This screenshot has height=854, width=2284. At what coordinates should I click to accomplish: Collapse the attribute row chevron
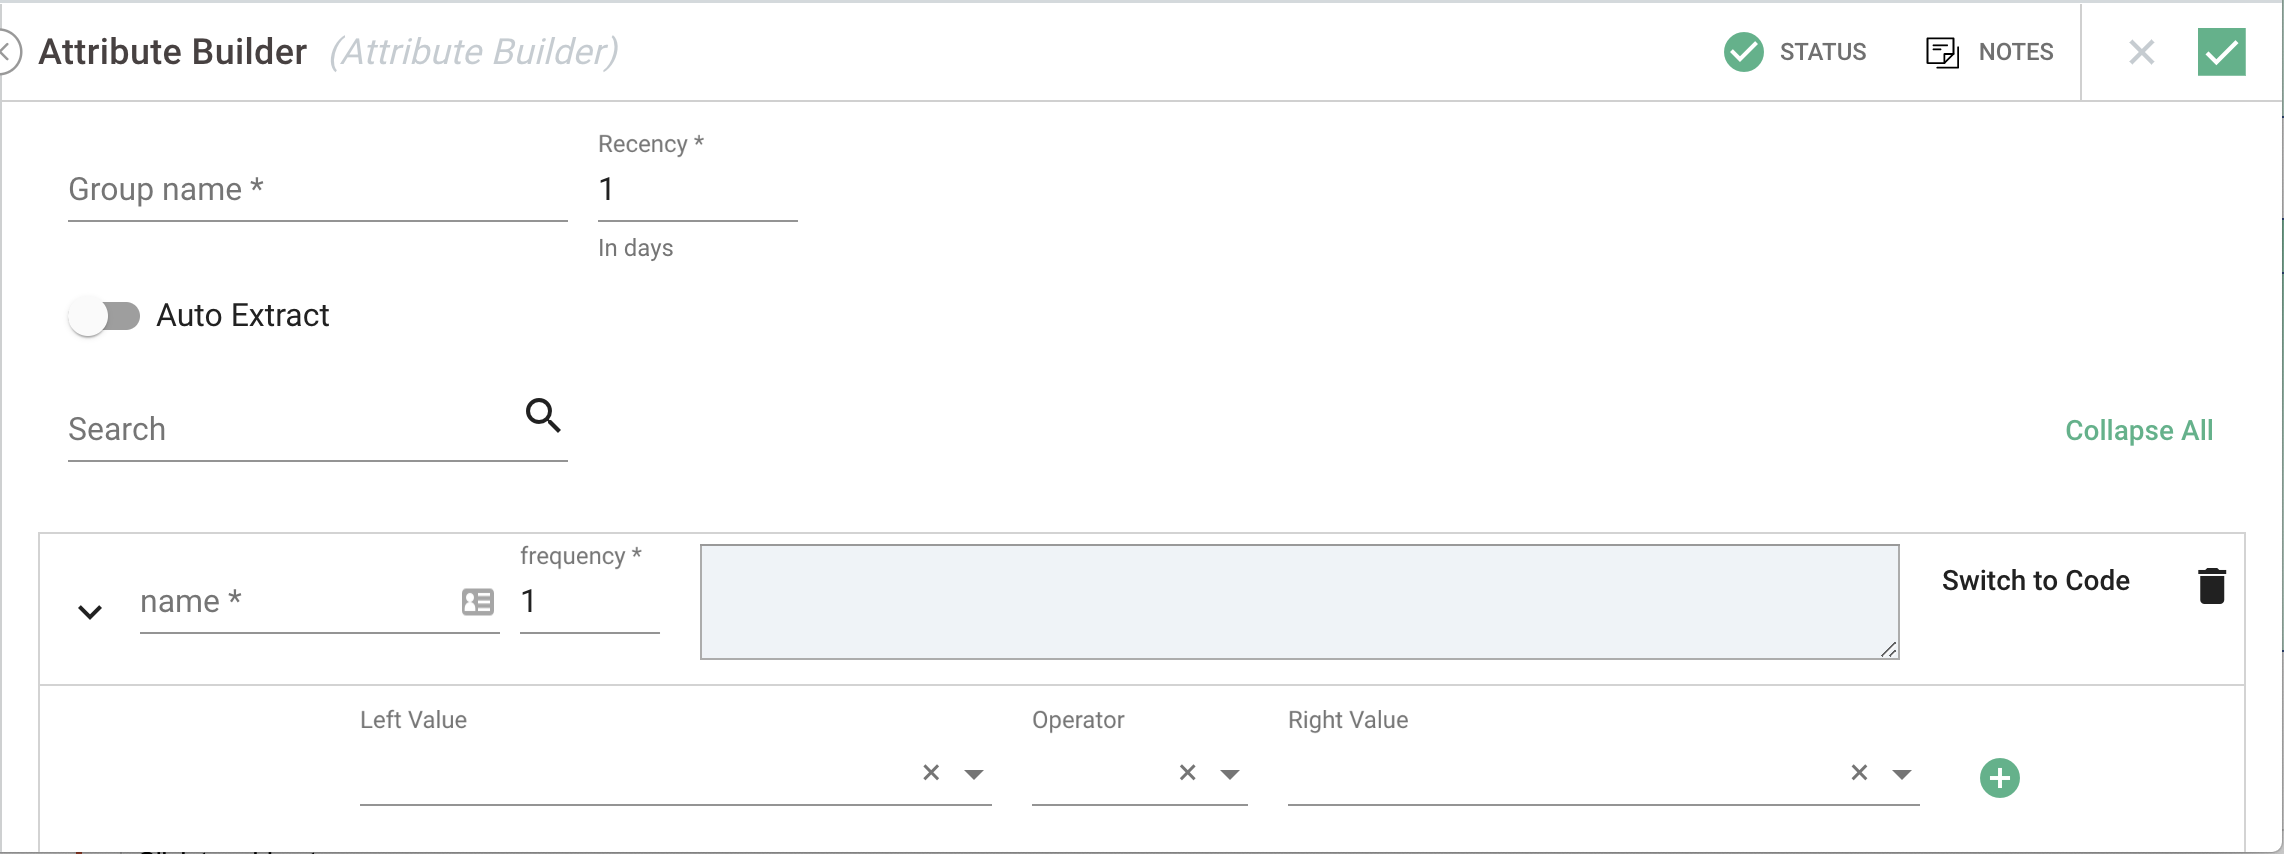[x=90, y=612]
